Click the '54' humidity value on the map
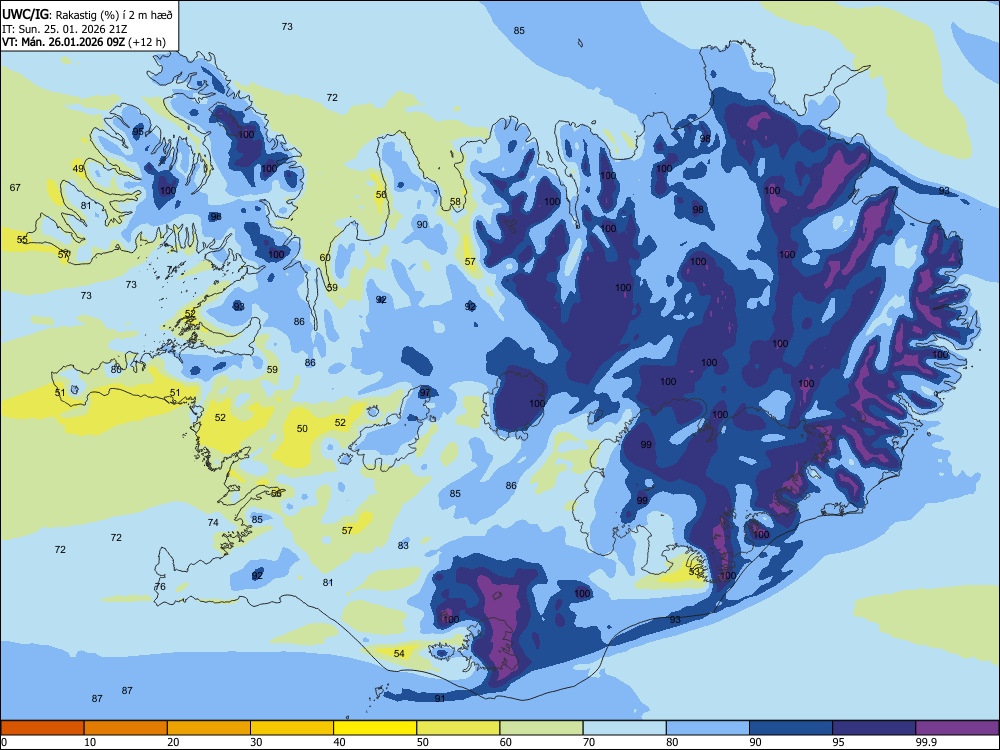The image size is (1000, 750). click(x=399, y=654)
